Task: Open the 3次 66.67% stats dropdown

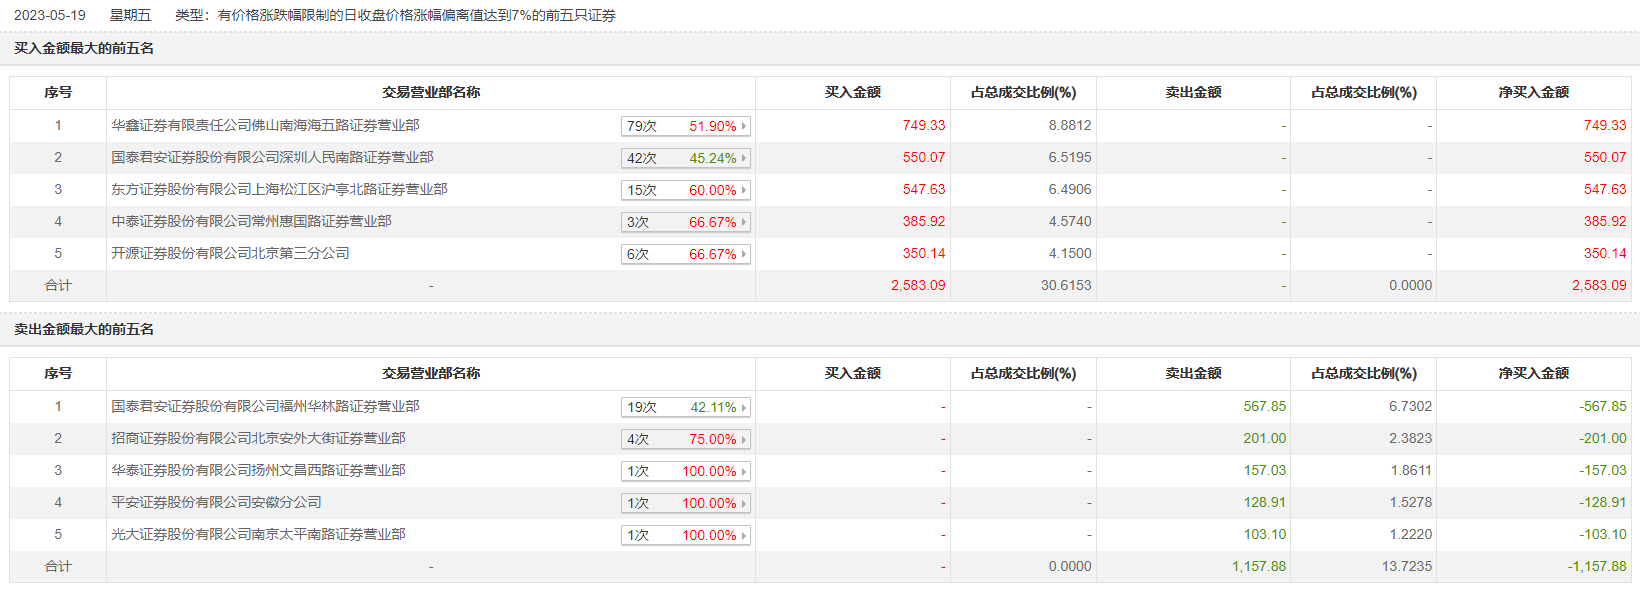Action: point(685,222)
